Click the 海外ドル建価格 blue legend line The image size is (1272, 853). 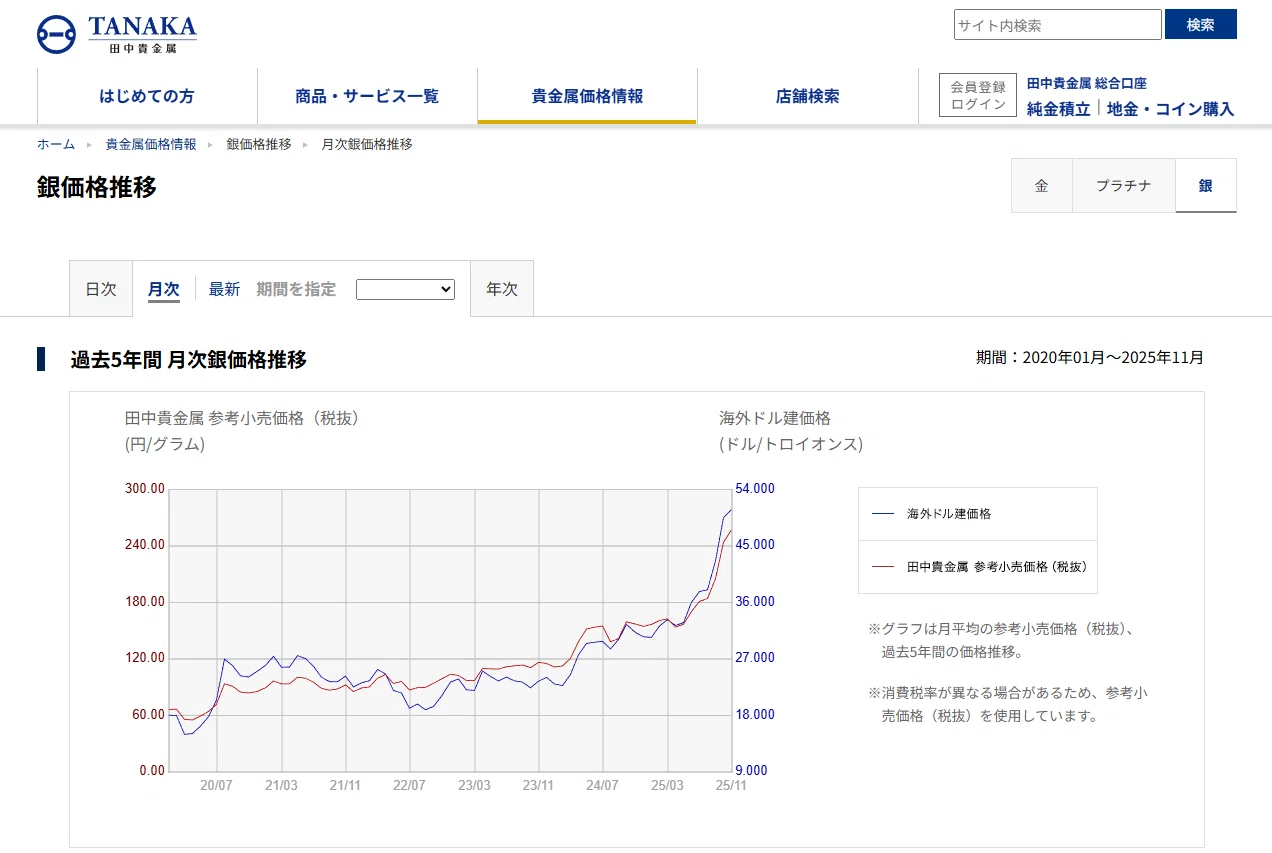[x=883, y=513]
